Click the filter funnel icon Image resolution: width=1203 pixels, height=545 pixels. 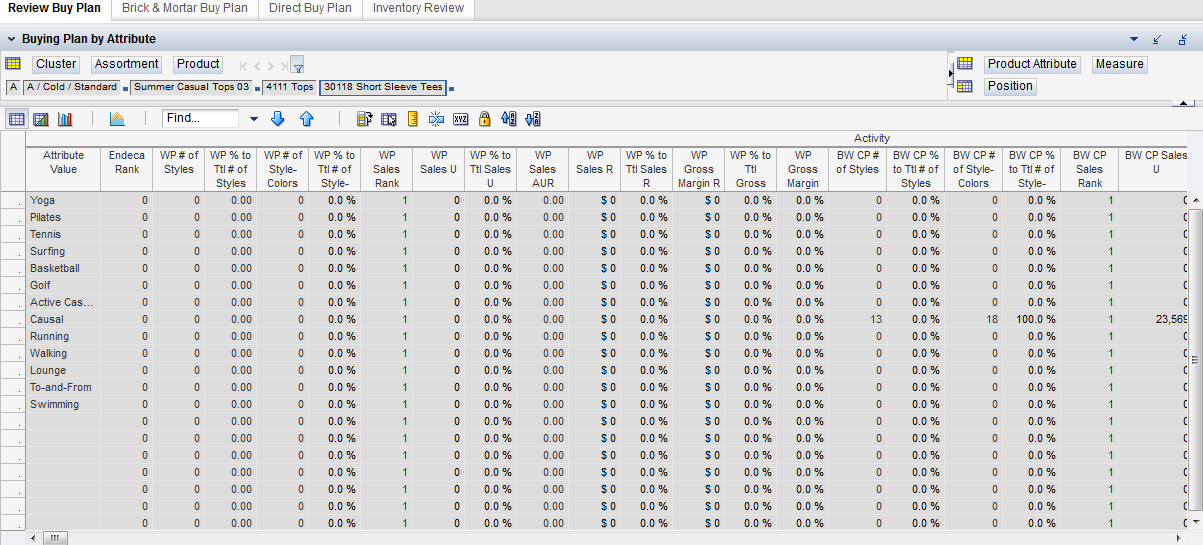point(297,65)
